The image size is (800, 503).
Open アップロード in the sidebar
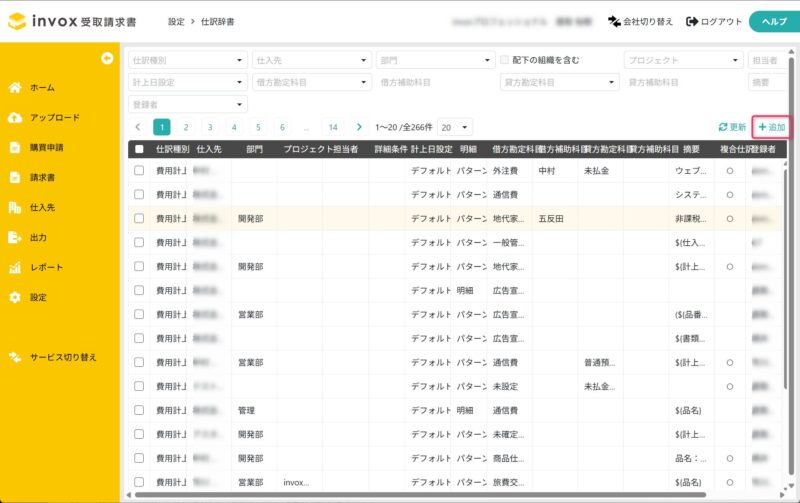tap(55, 118)
